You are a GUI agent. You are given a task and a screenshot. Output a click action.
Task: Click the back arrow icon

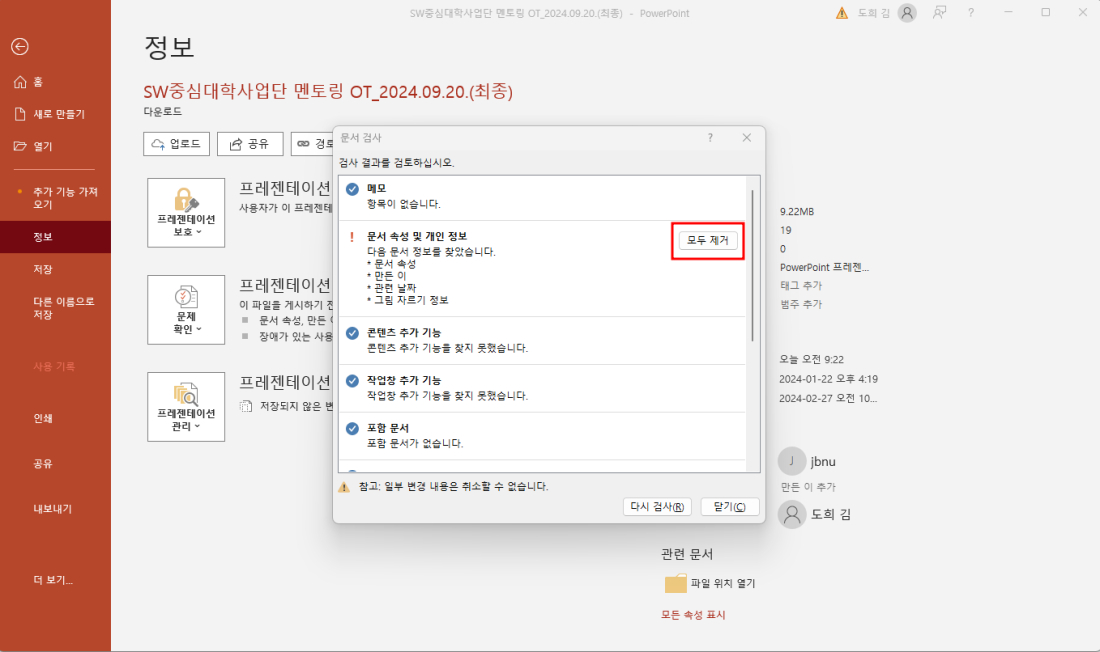20,46
